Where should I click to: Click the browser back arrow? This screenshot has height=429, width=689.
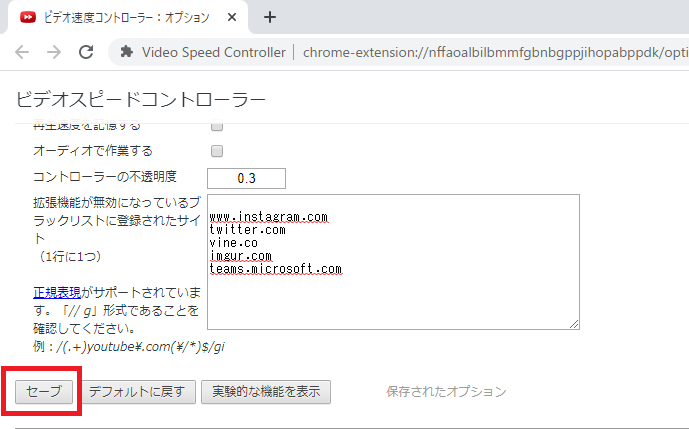pyautogui.click(x=22, y=52)
